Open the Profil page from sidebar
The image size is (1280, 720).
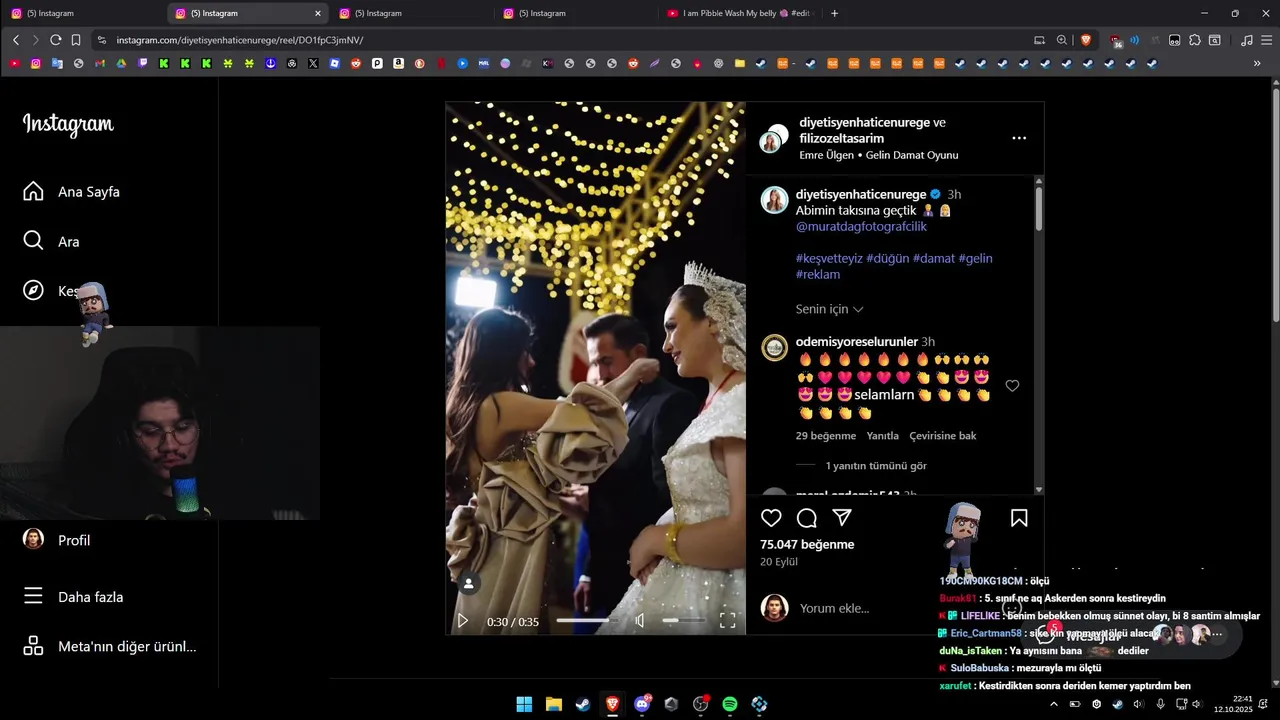pyautogui.click(x=57, y=539)
